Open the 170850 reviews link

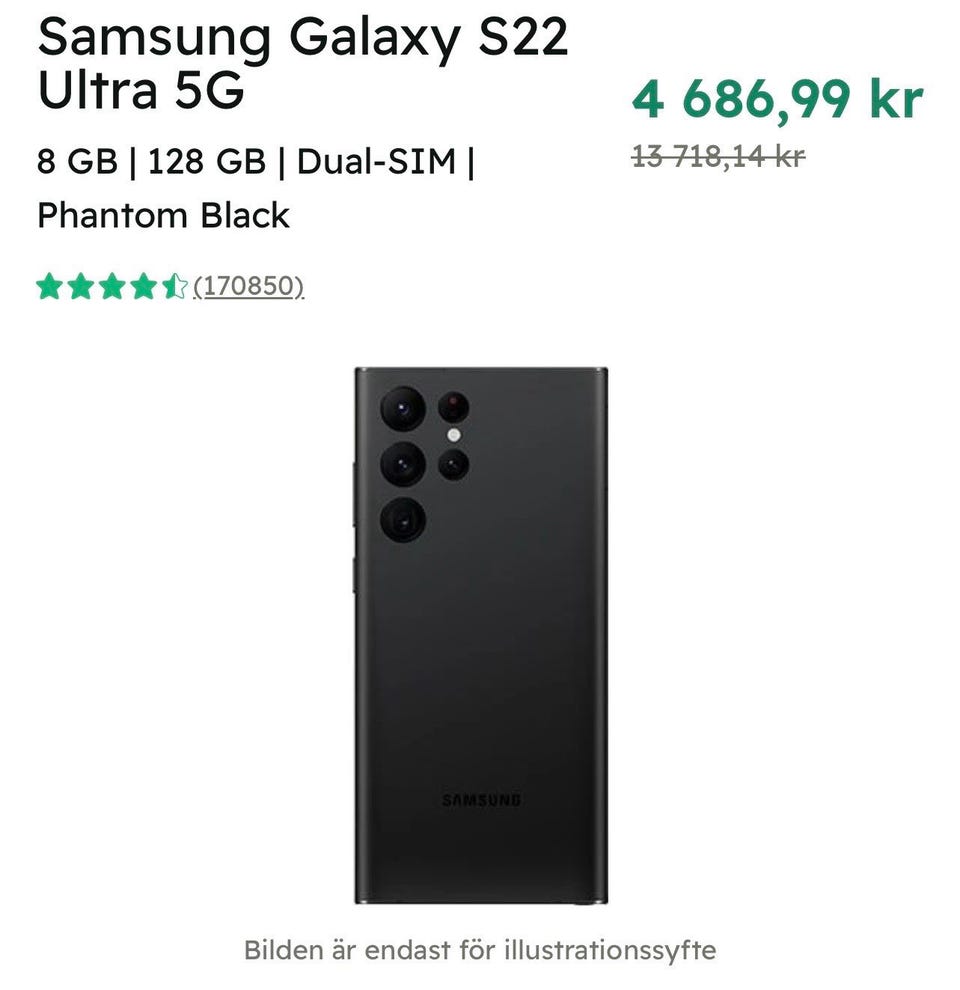click(x=248, y=288)
